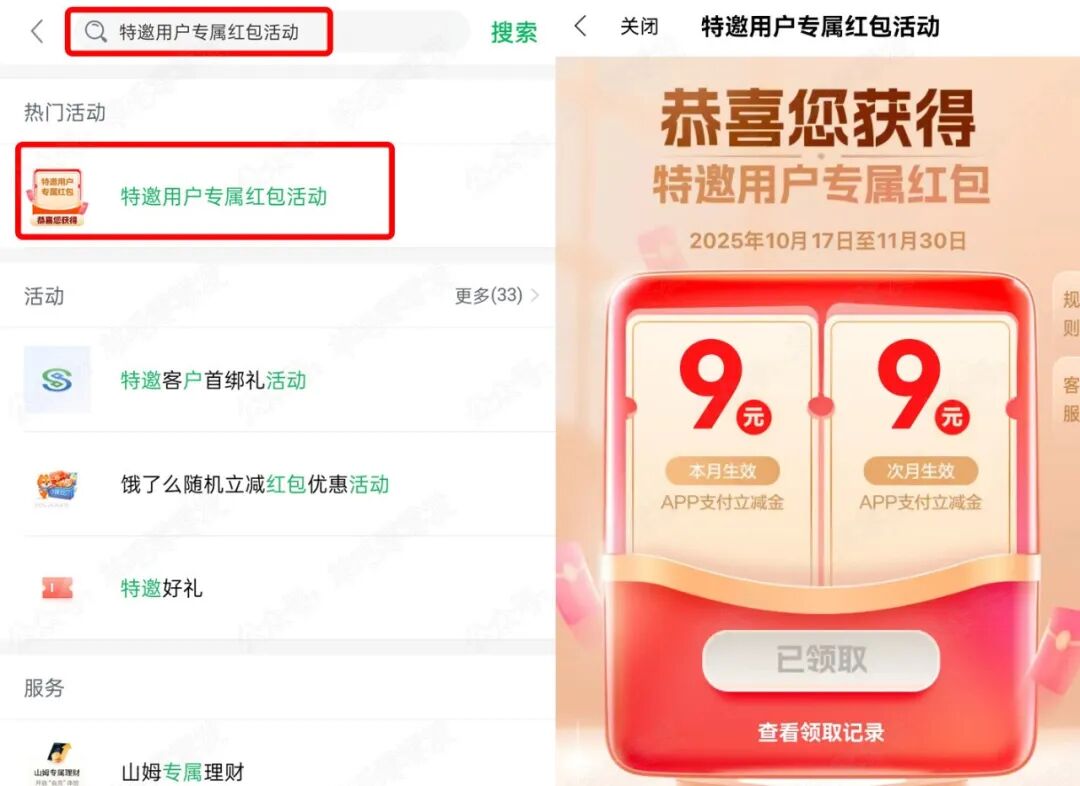This screenshot has width=1080, height=786.
Task: Open the 查看领取记录 link
Action: (821, 732)
